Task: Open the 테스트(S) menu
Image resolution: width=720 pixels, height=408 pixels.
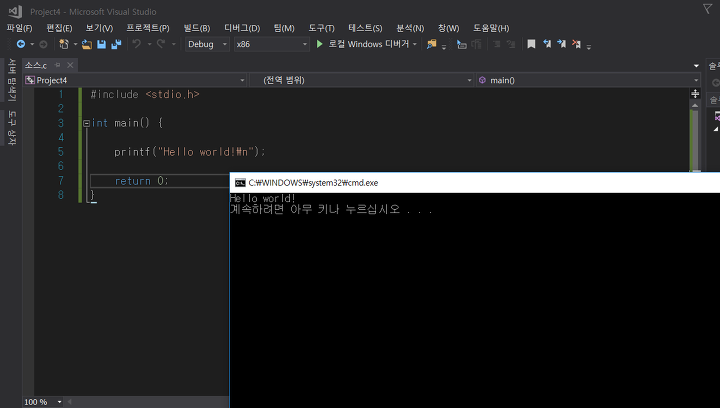Action: pyautogui.click(x=365, y=28)
